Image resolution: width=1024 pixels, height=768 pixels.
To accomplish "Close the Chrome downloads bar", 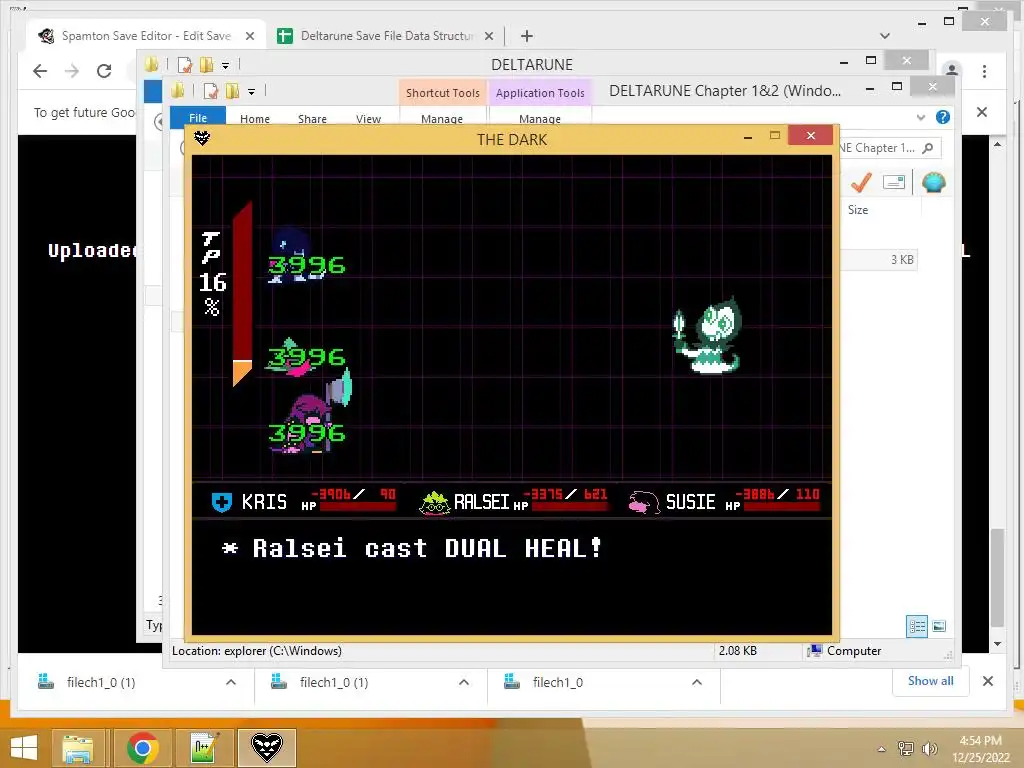I will click(987, 681).
